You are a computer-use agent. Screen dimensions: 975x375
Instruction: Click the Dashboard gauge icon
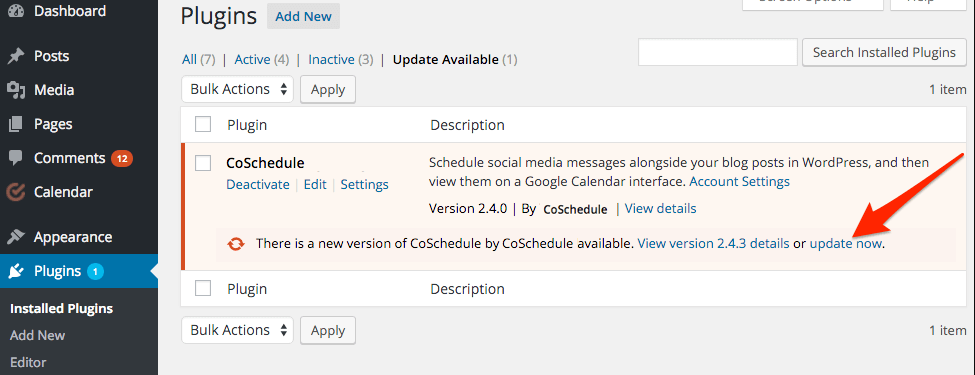pyautogui.click(x=16, y=11)
